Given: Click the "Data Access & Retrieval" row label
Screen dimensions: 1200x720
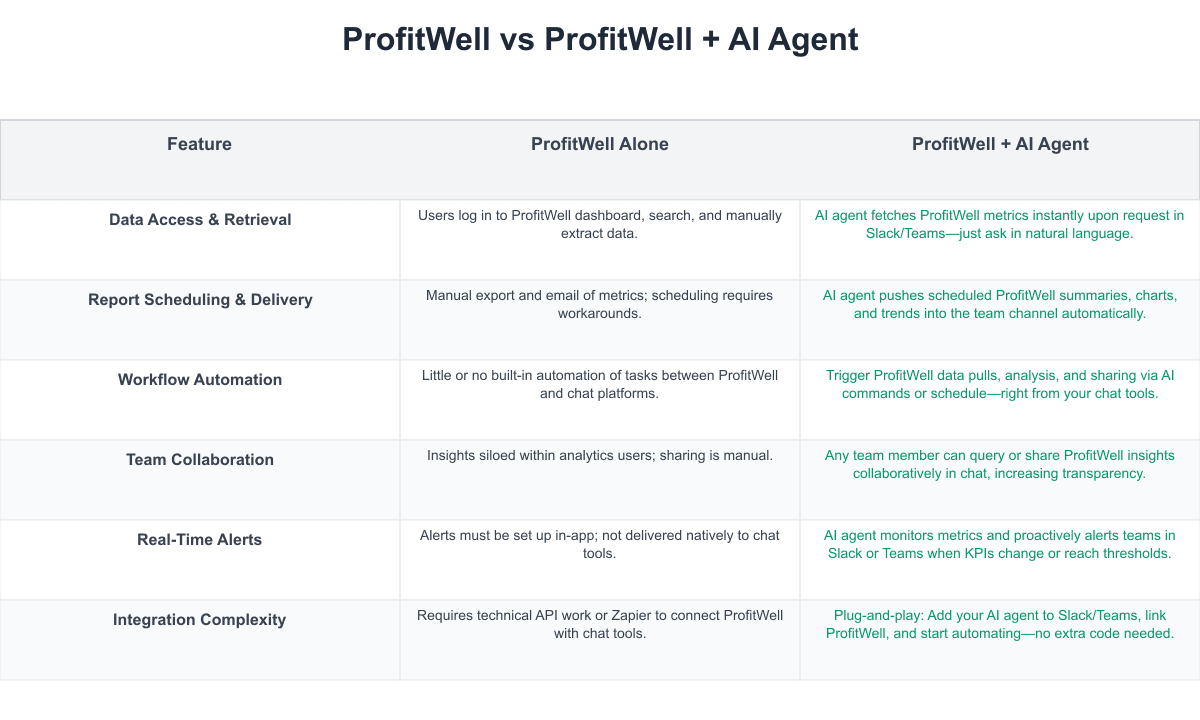Looking at the screenshot, I should point(200,220).
